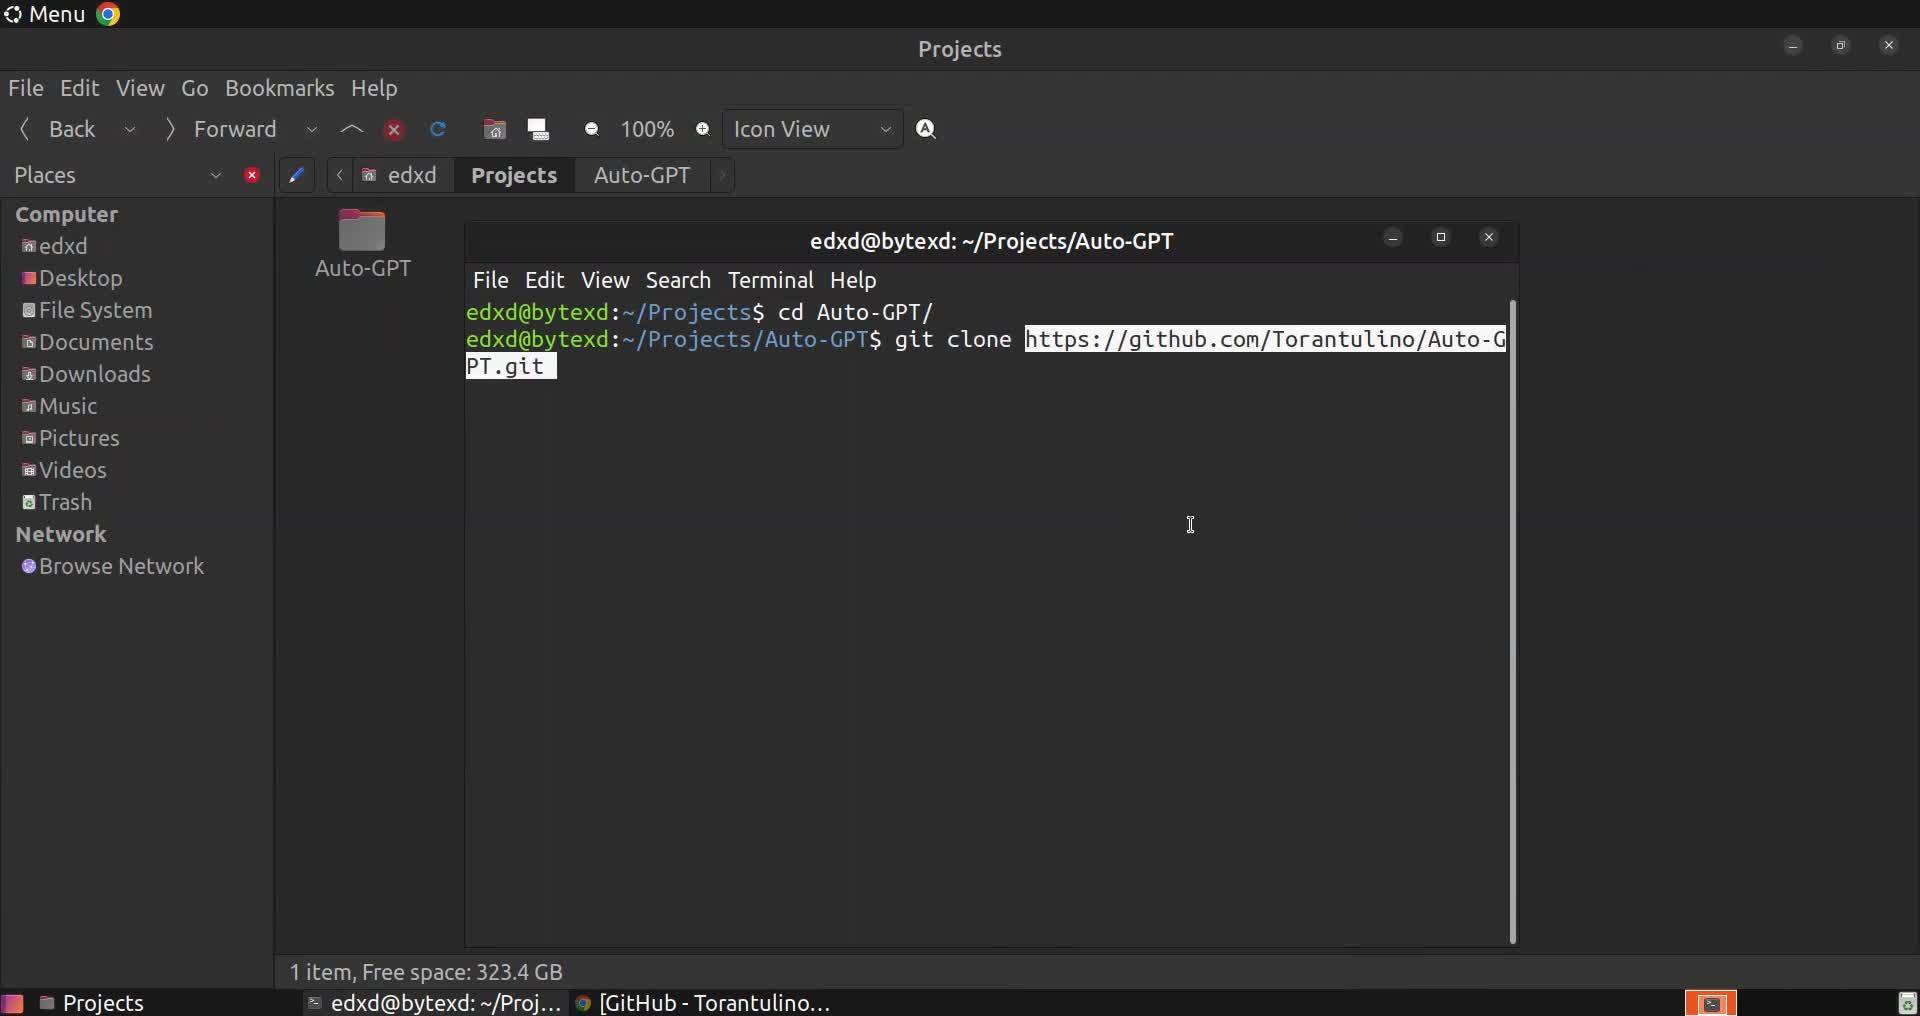
Task: Click the green tray icon in the taskbar's right corner
Action: point(1907,1003)
